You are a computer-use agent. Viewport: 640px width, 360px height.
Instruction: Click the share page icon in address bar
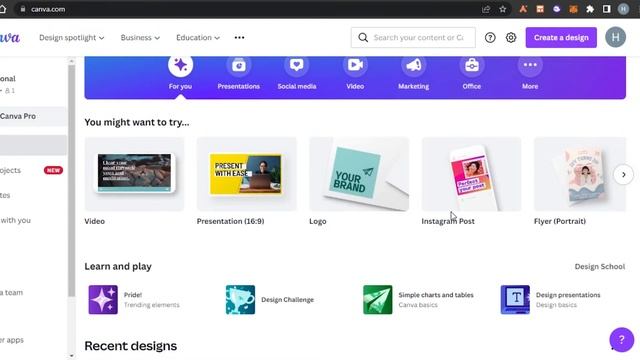point(486,9)
